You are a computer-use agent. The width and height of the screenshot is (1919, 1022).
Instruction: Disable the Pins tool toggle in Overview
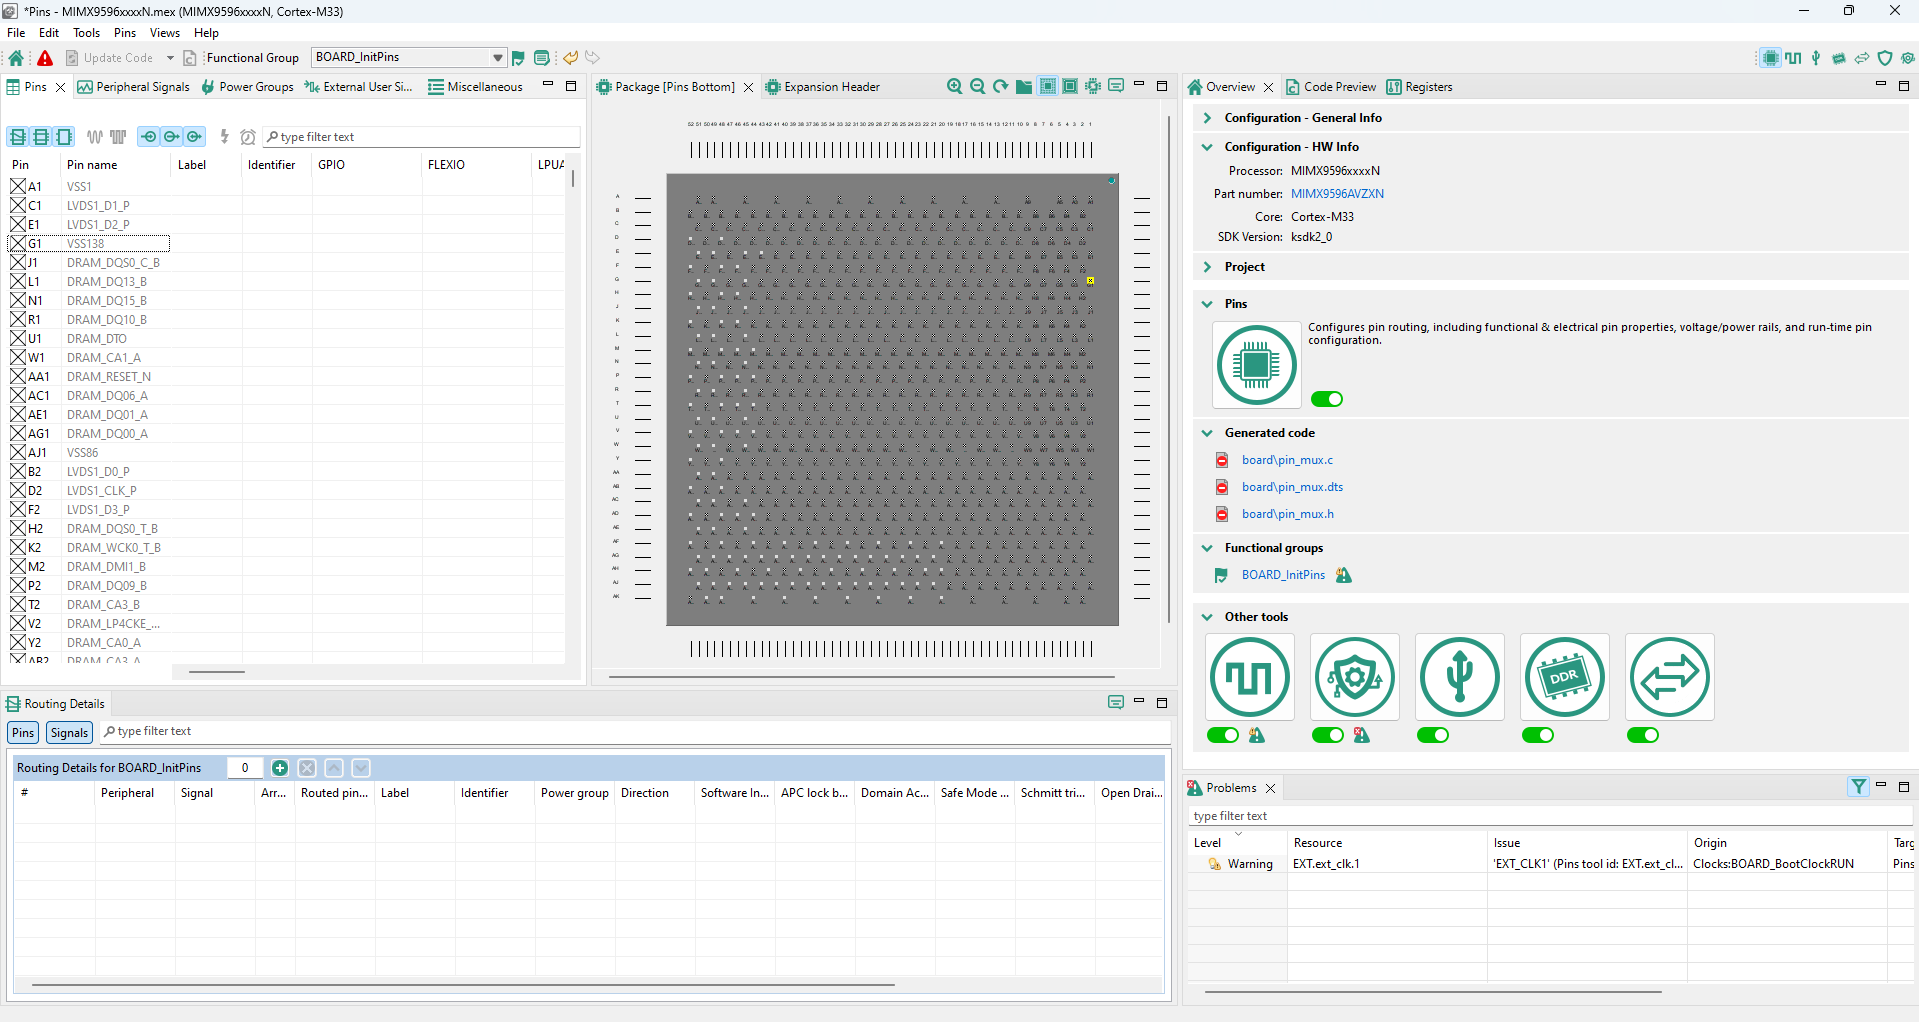coord(1326,399)
